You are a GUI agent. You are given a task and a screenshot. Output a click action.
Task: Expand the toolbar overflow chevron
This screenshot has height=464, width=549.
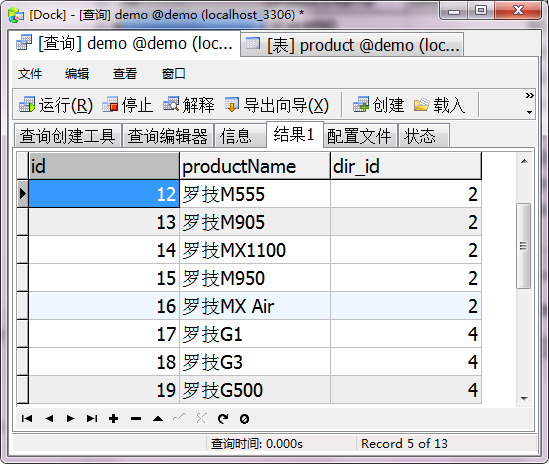point(529,96)
